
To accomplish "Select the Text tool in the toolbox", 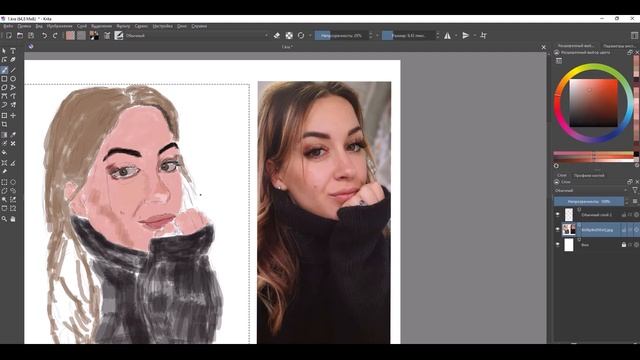I will tap(13, 51).
